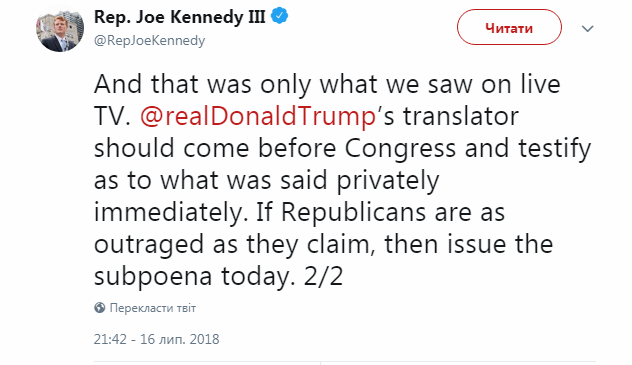632x365 pixels.
Task: Click the 2/2 marker ending the tweet
Action: click(323, 276)
